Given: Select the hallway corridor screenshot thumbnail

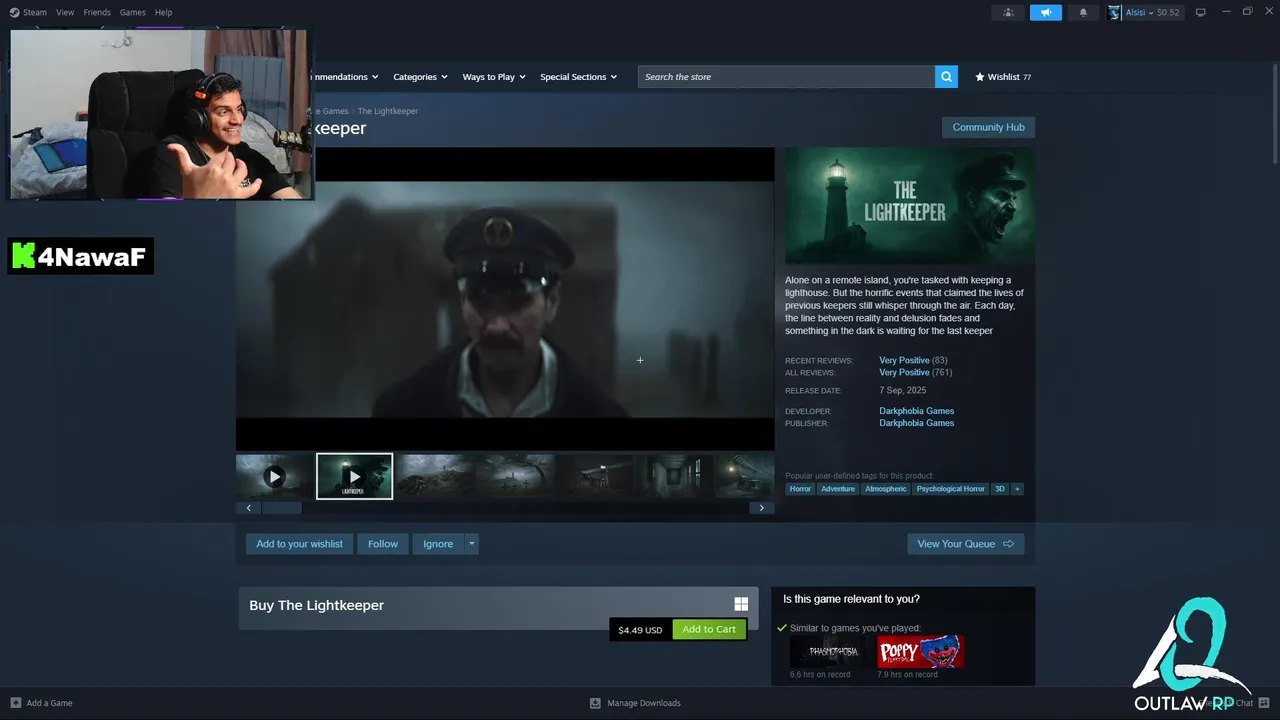Looking at the screenshot, I should [675, 476].
